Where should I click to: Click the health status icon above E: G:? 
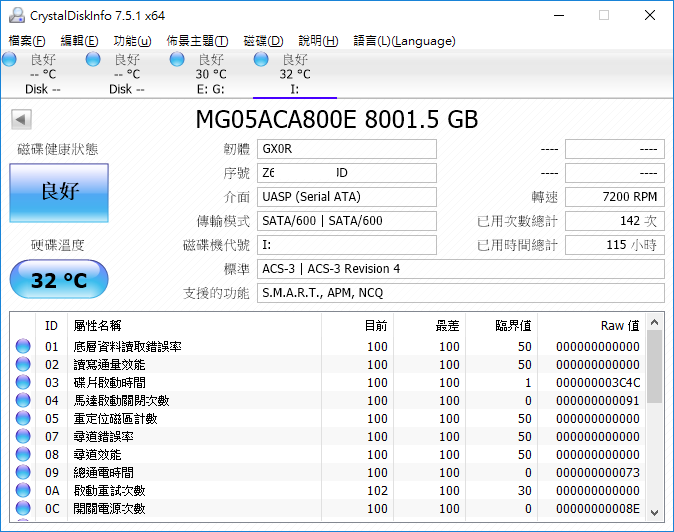pyautogui.click(x=177, y=59)
